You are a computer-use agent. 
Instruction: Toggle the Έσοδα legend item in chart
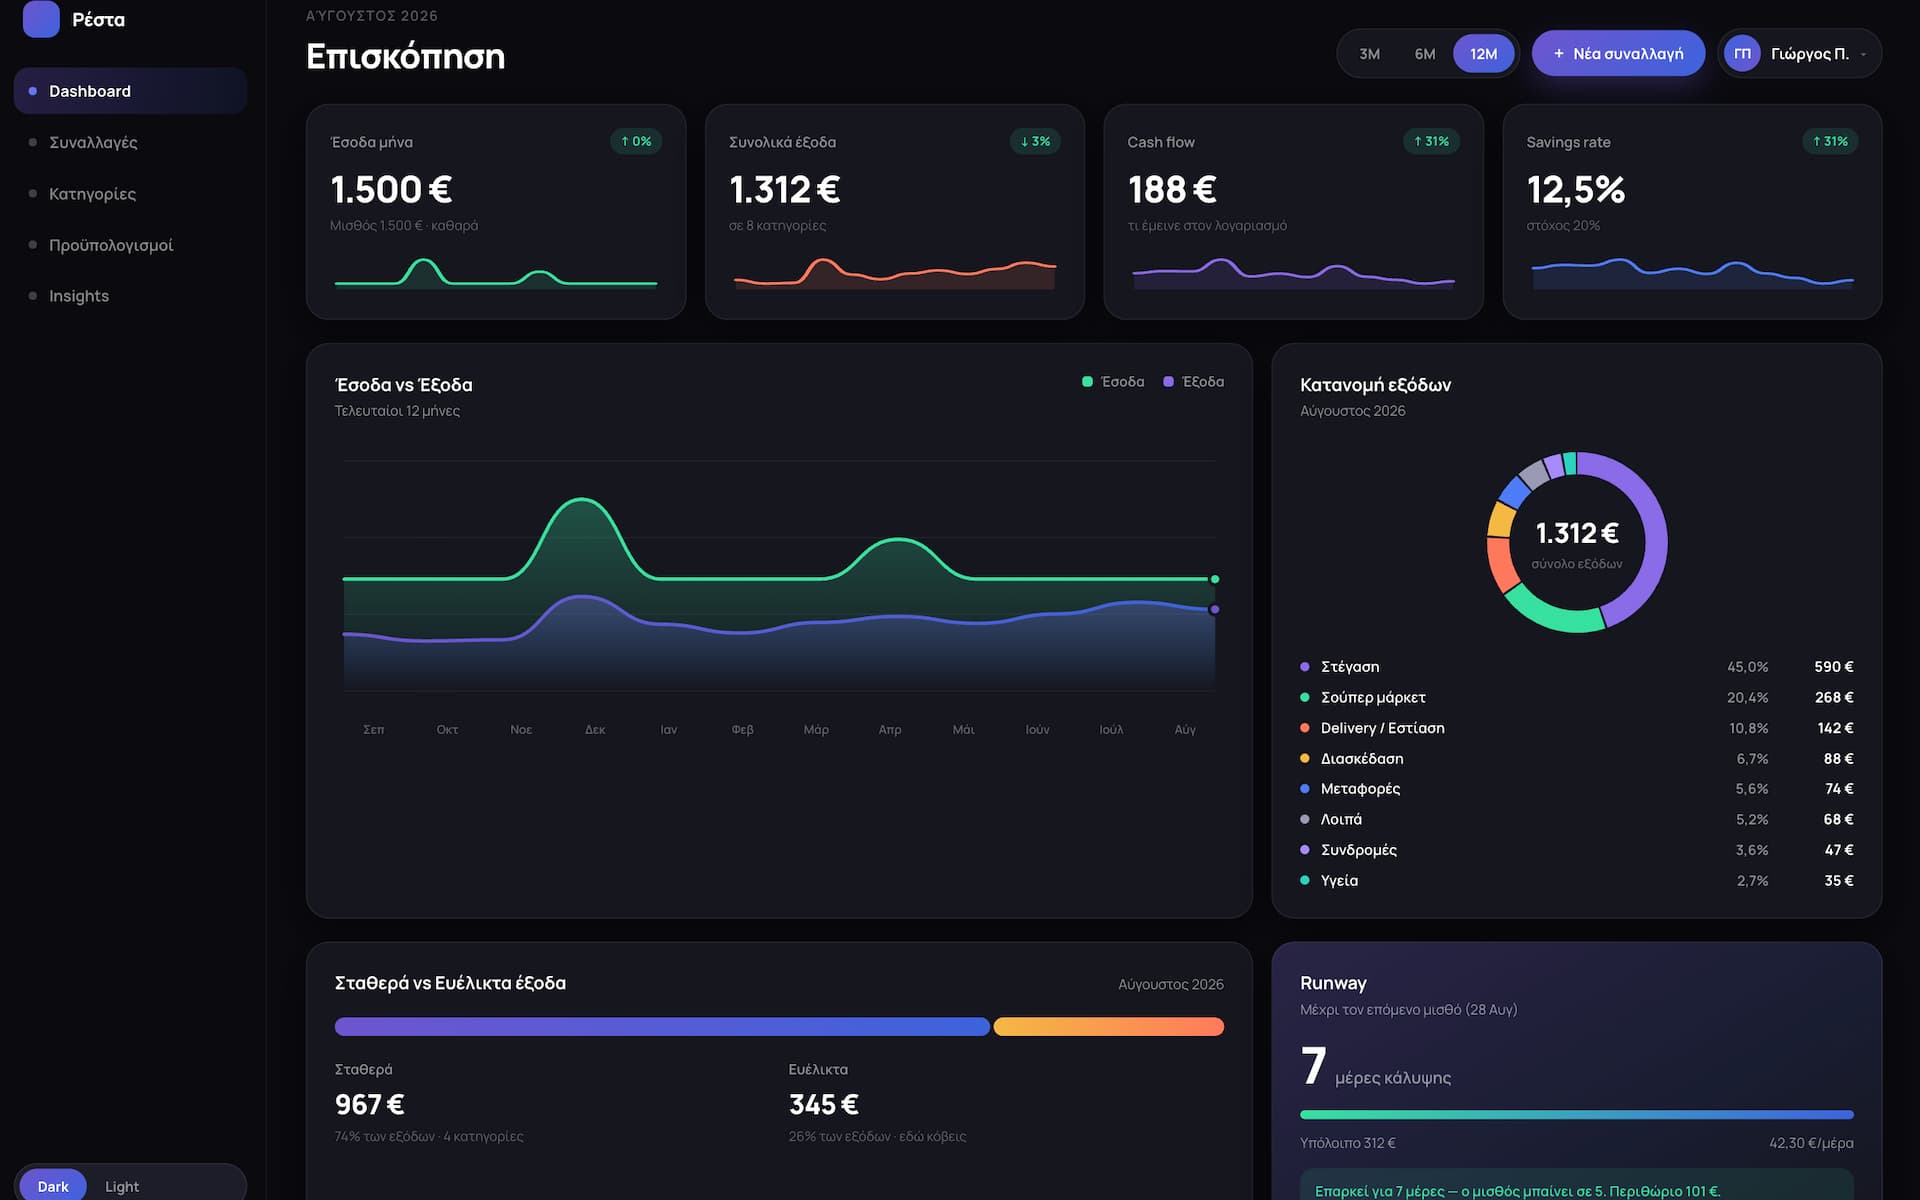[1113, 381]
